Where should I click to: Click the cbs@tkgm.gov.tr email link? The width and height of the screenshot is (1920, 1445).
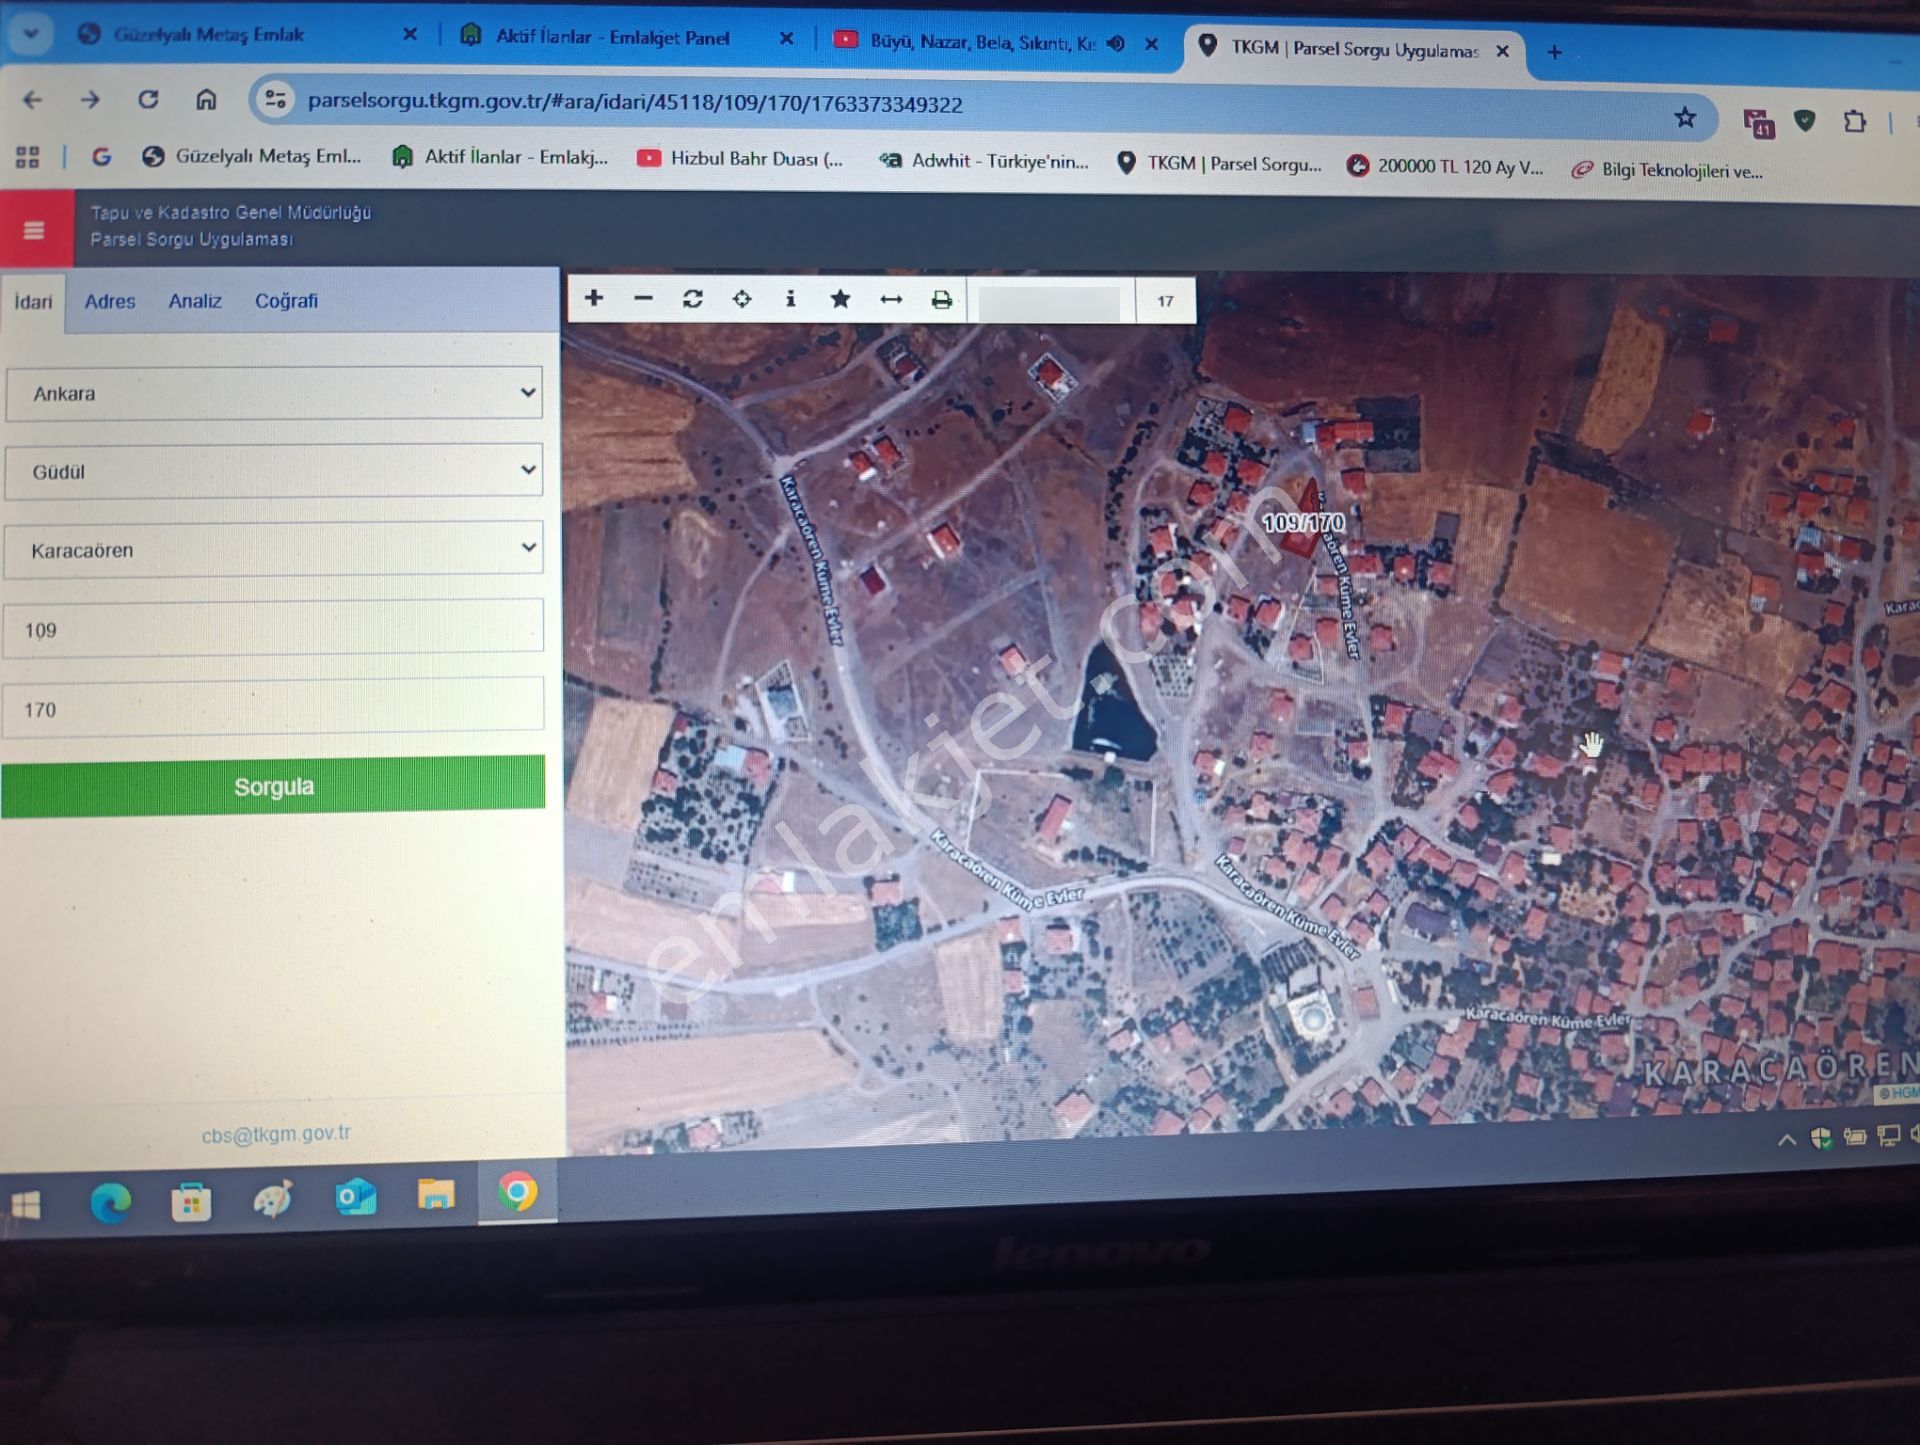[276, 1134]
